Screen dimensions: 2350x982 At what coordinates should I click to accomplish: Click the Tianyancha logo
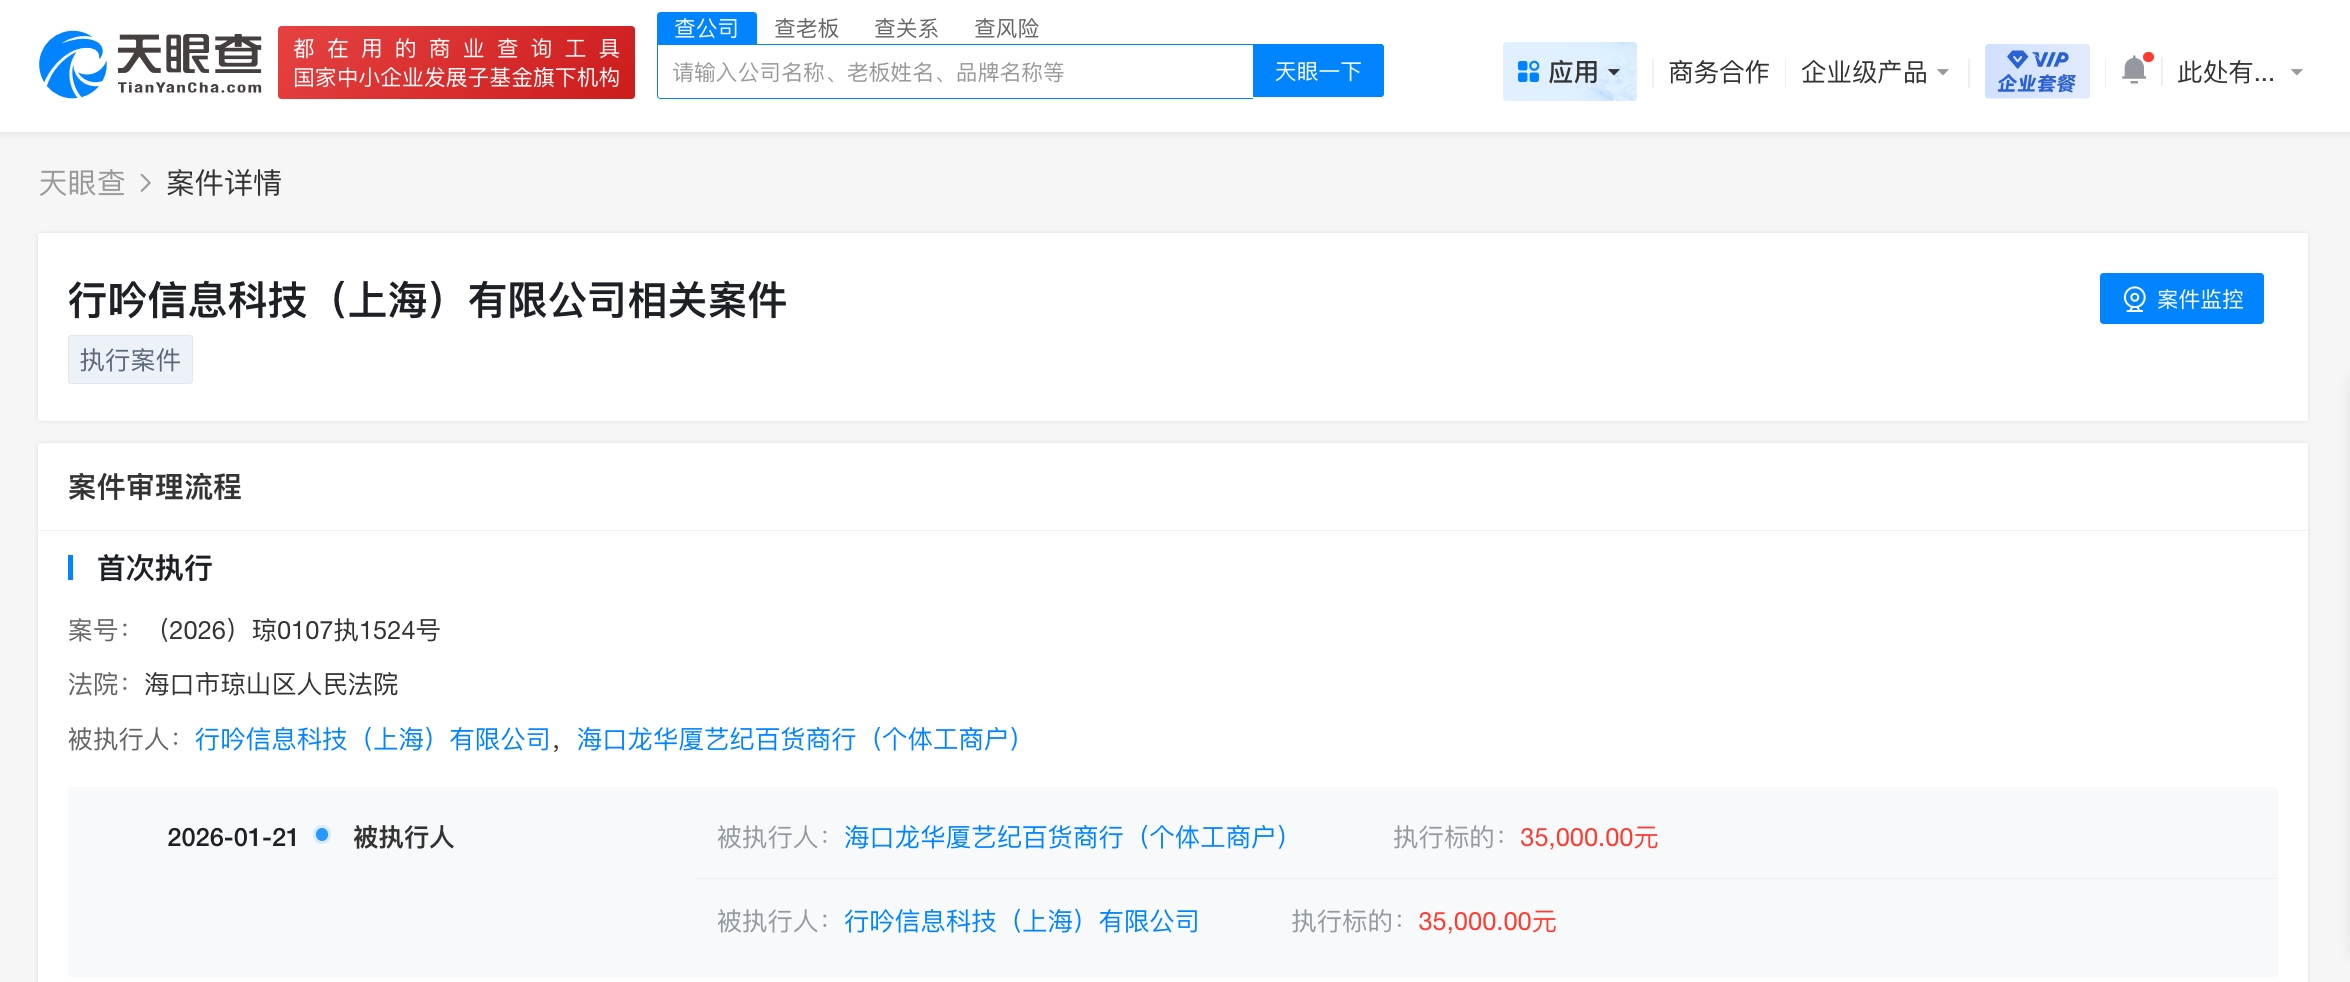(x=150, y=64)
